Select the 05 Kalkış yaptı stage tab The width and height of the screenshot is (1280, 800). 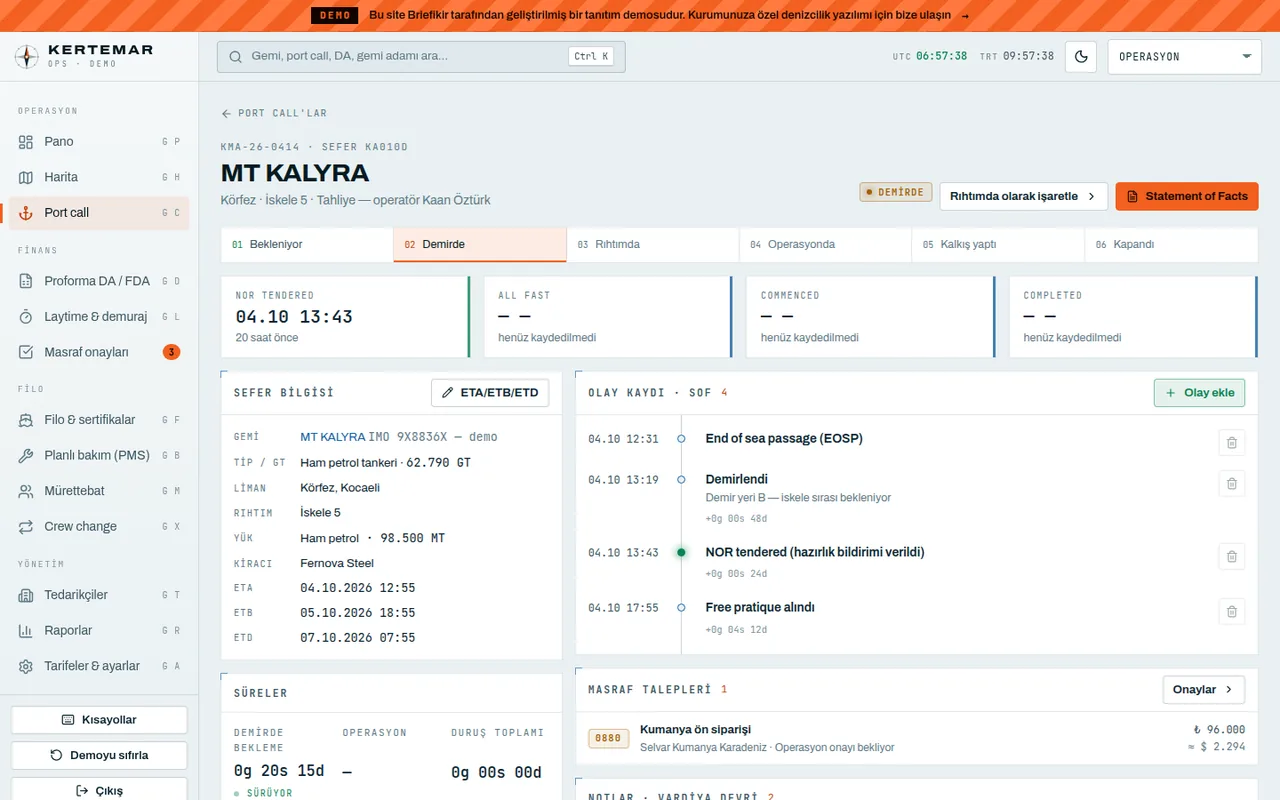pos(998,245)
